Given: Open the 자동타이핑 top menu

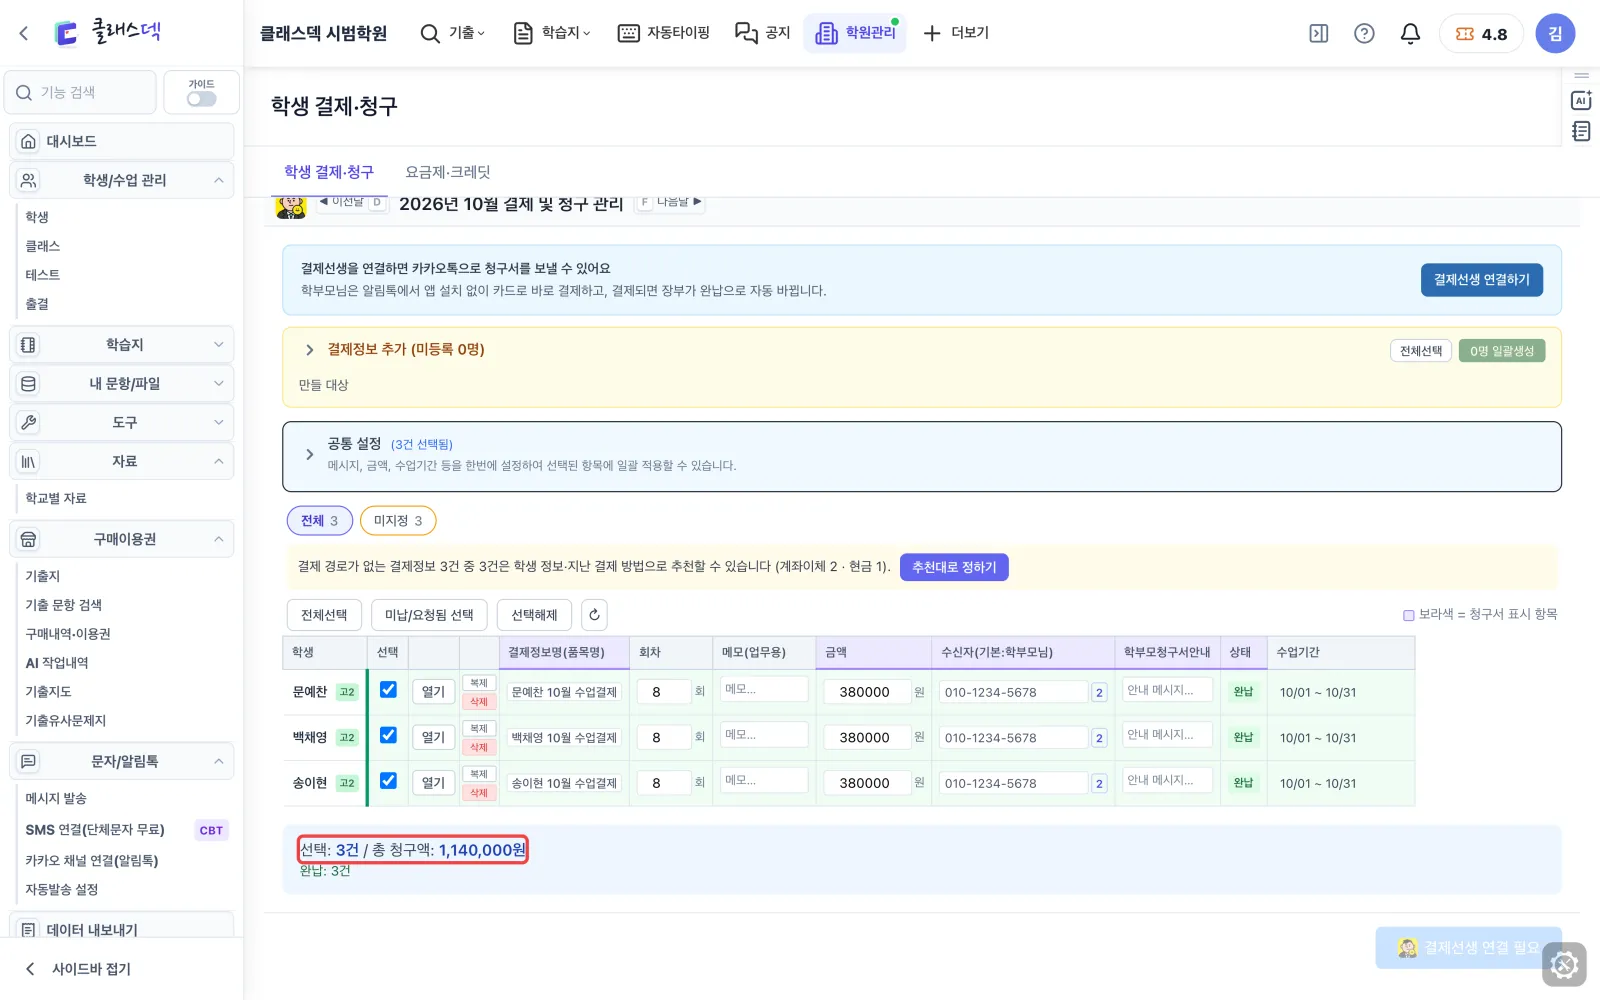Looking at the screenshot, I should pyautogui.click(x=664, y=33).
